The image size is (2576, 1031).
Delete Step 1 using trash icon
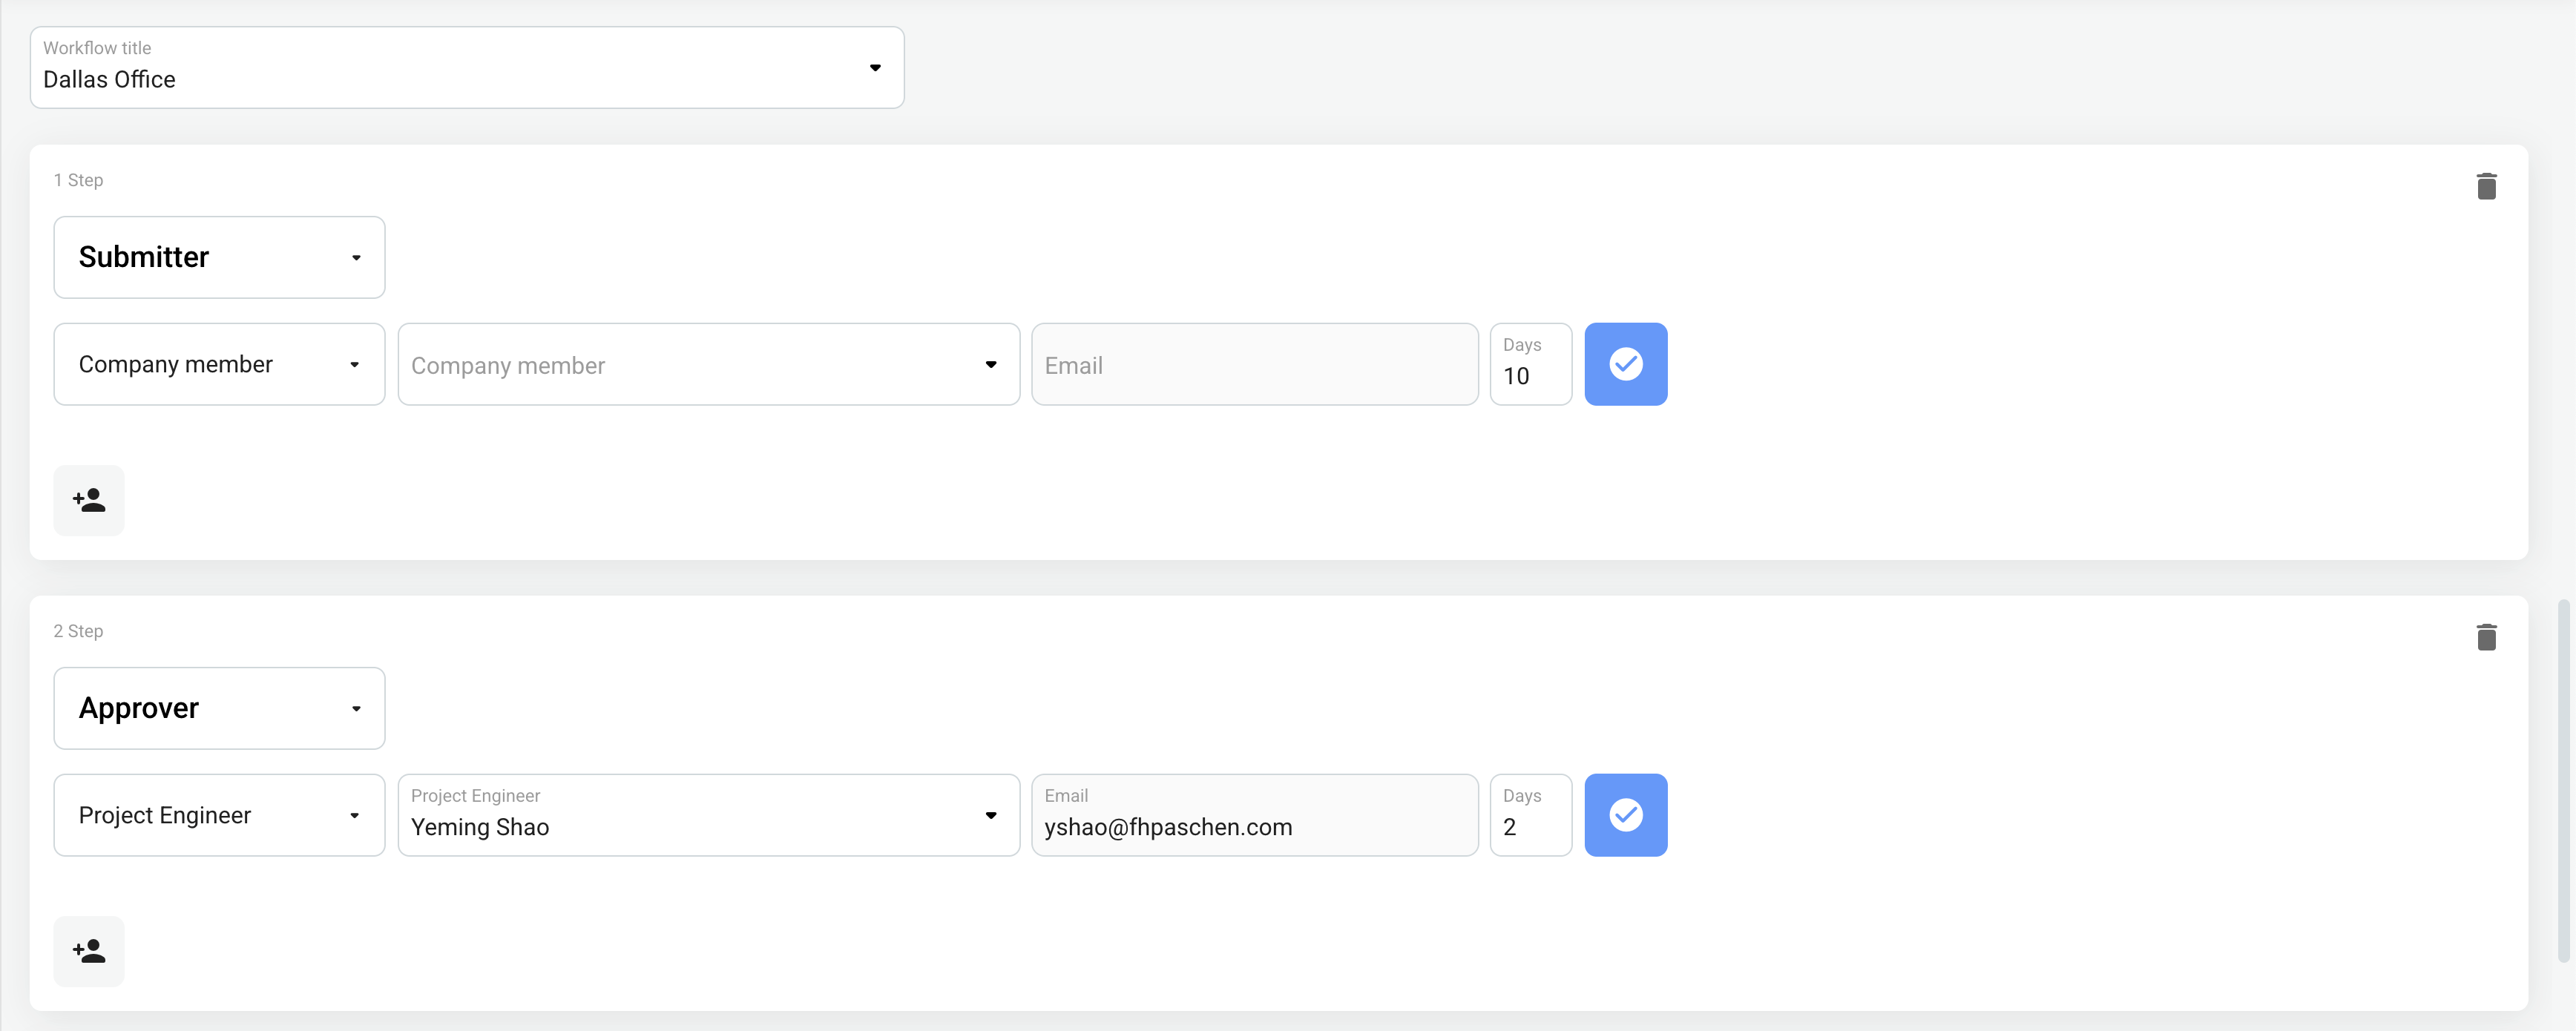[2486, 186]
